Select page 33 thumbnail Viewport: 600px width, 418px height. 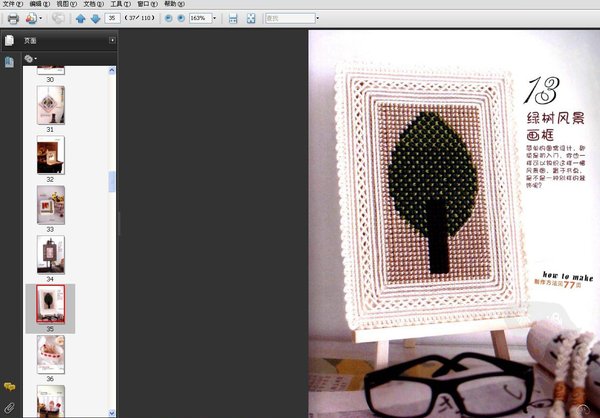coord(51,205)
